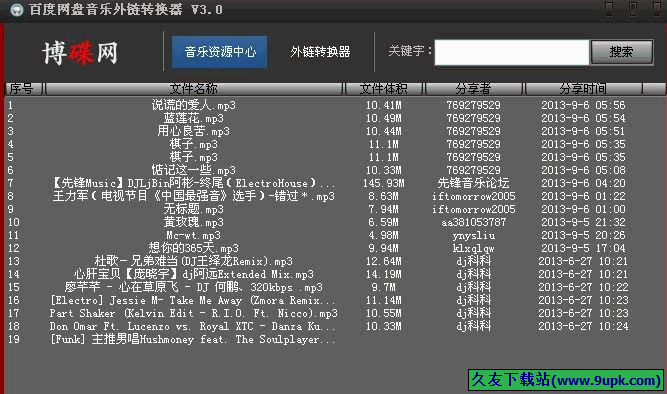Click the sharer aa381053787

[473, 222]
